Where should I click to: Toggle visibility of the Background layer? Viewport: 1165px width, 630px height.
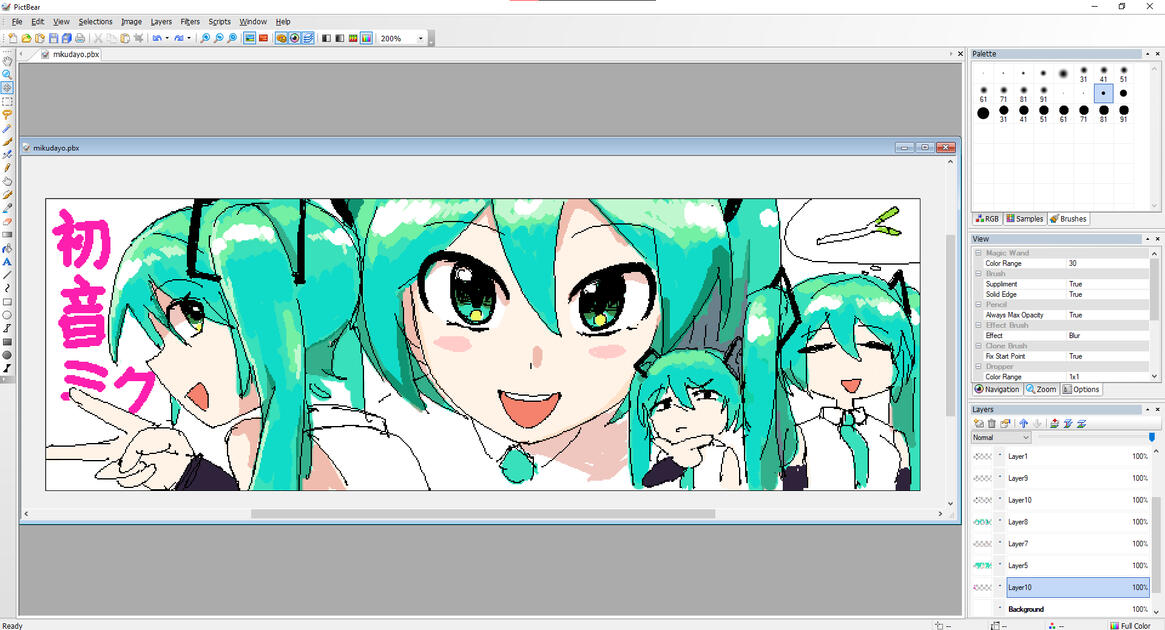[1000, 609]
